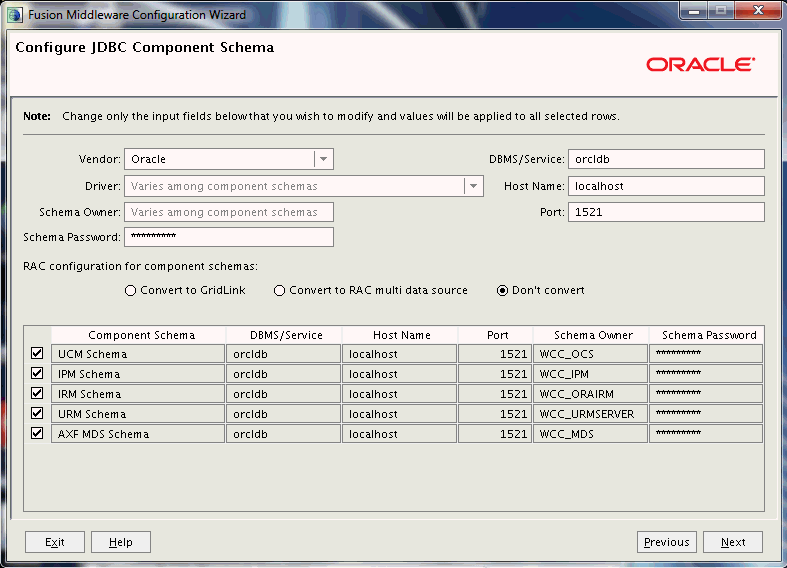This screenshot has width=787, height=568.
Task: Click the AXF MDS Schema orcldb cell
Action: tap(284, 434)
